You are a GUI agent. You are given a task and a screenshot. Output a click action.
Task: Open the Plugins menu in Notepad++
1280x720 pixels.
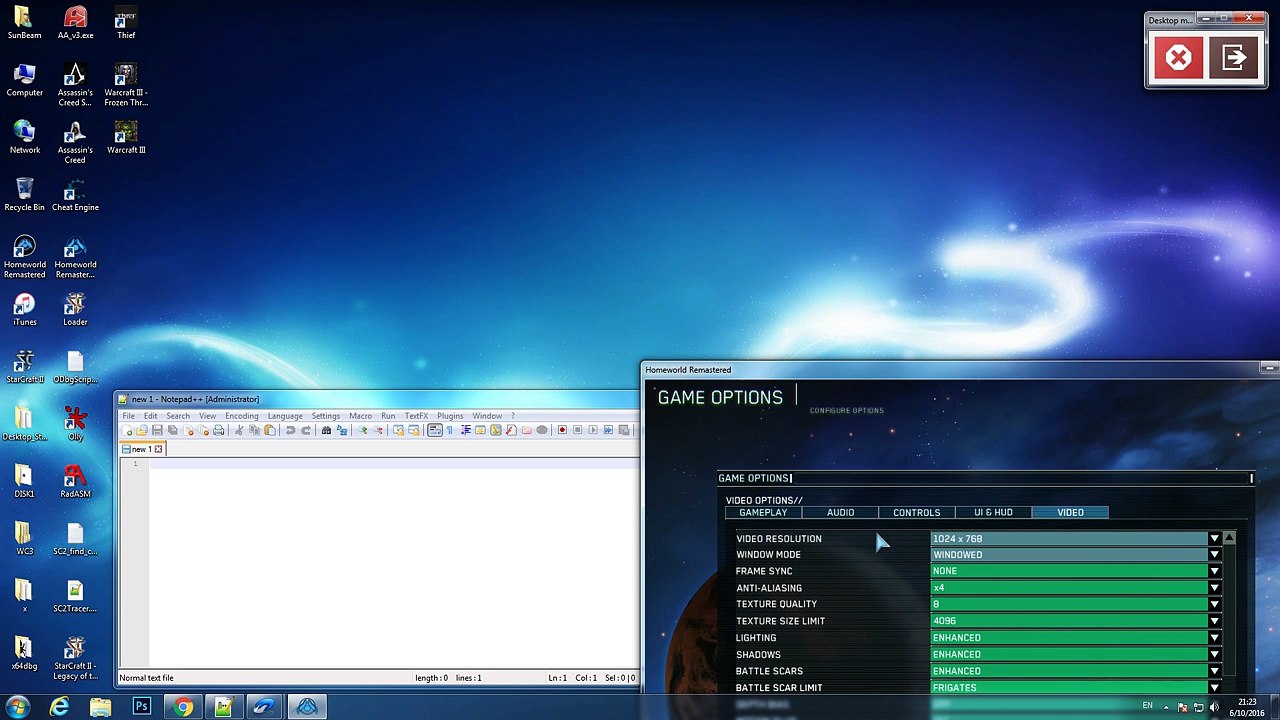(450, 416)
